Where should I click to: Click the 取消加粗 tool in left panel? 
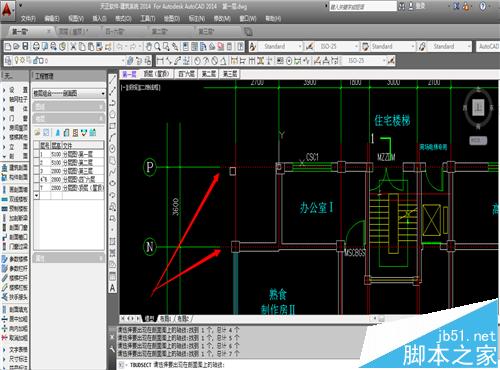[15, 338]
